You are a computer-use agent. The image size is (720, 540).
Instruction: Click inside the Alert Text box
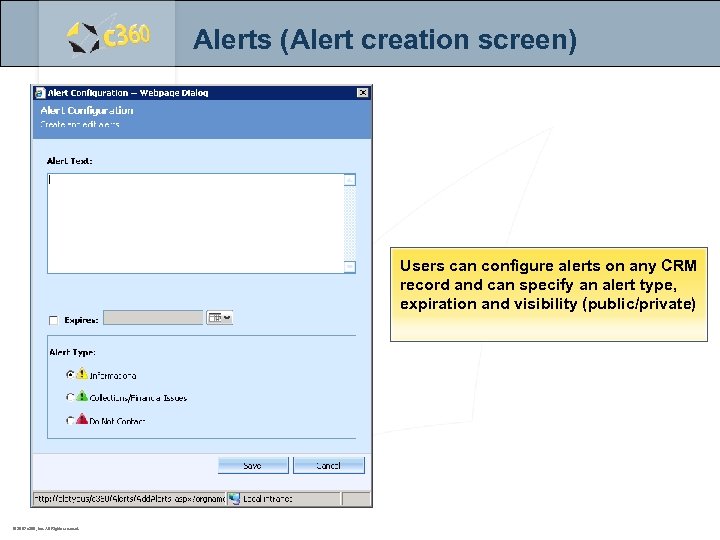(x=196, y=223)
